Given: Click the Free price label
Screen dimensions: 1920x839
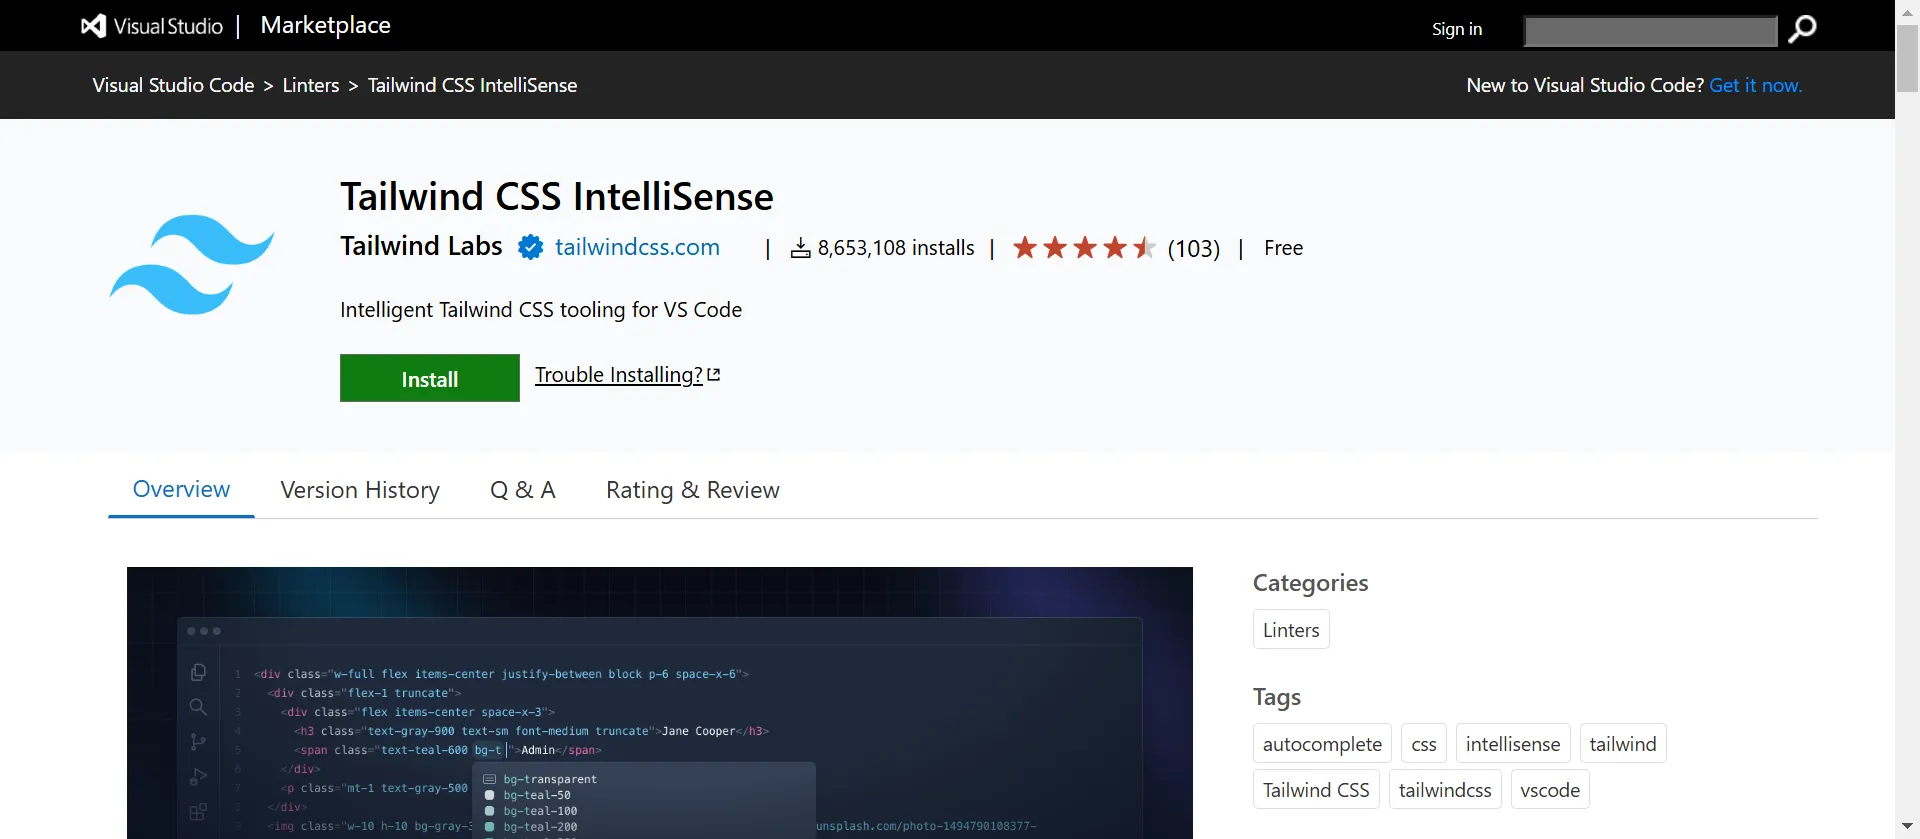Looking at the screenshot, I should tap(1283, 248).
